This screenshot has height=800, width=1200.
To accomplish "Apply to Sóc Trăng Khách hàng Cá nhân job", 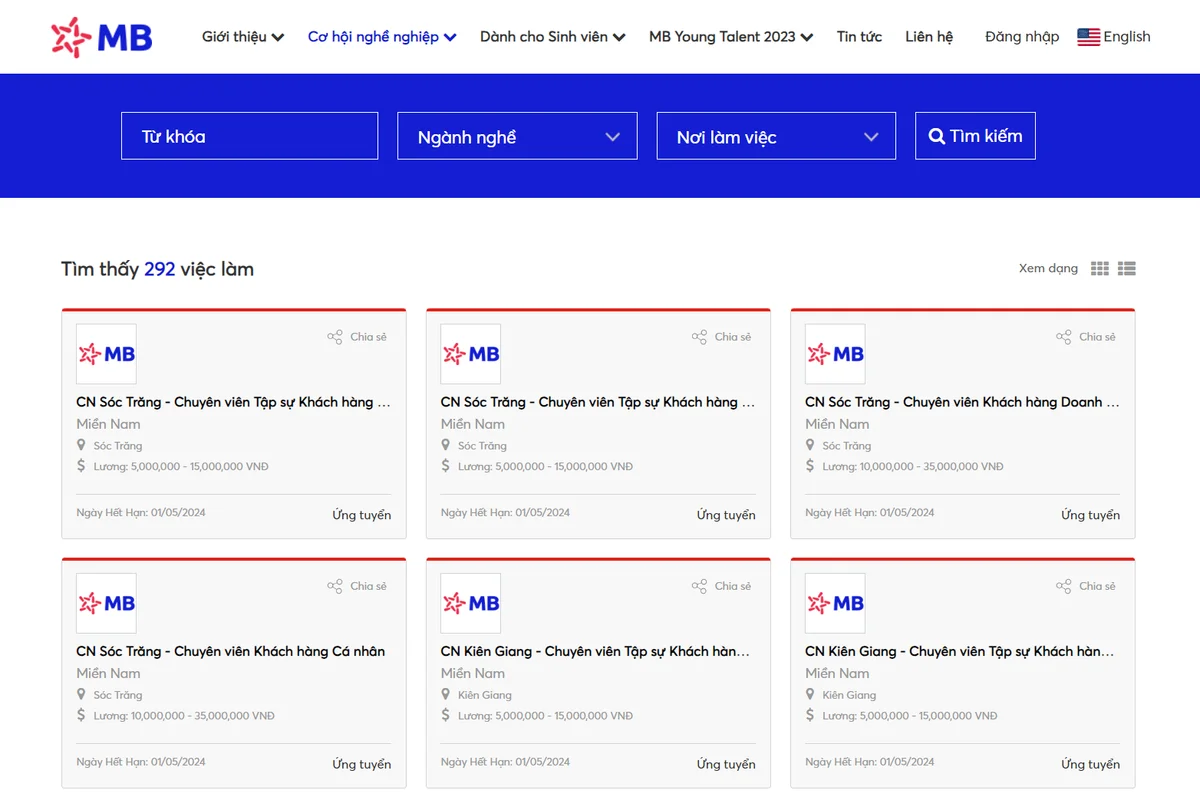I will (x=362, y=764).
